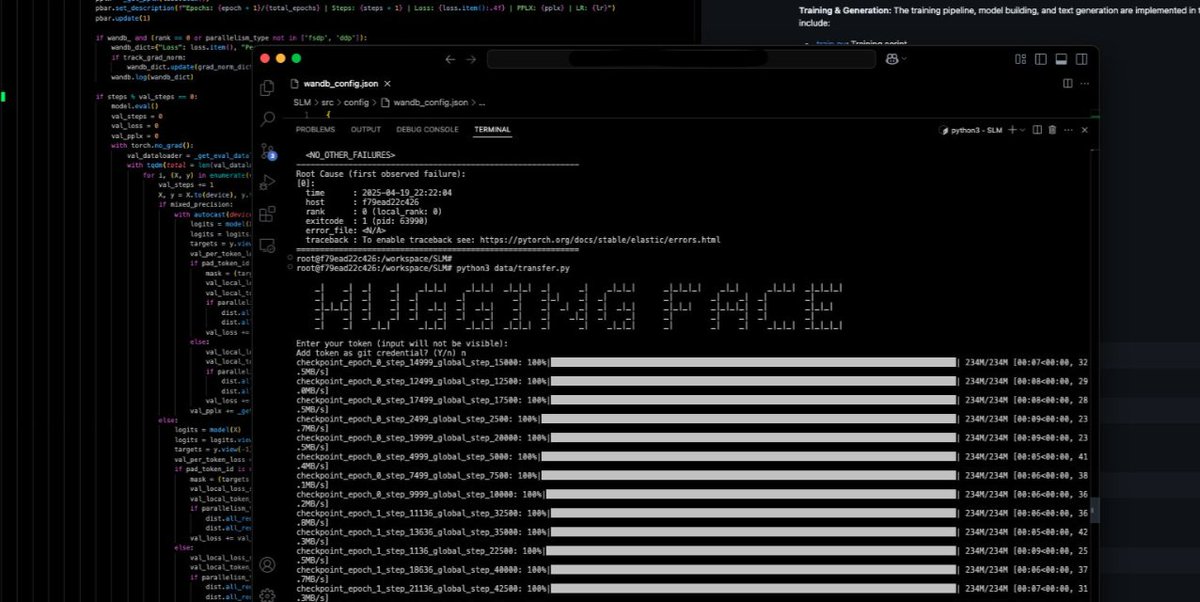Open the Customize Layout icon
Image resolution: width=1200 pixels, height=602 pixels.
pos(1020,59)
